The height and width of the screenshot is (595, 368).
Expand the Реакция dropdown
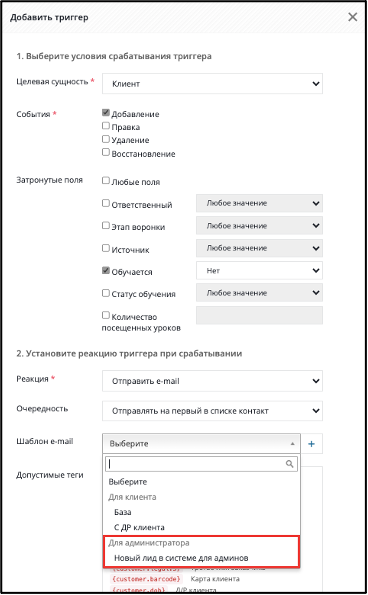pyautogui.click(x=212, y=381)
